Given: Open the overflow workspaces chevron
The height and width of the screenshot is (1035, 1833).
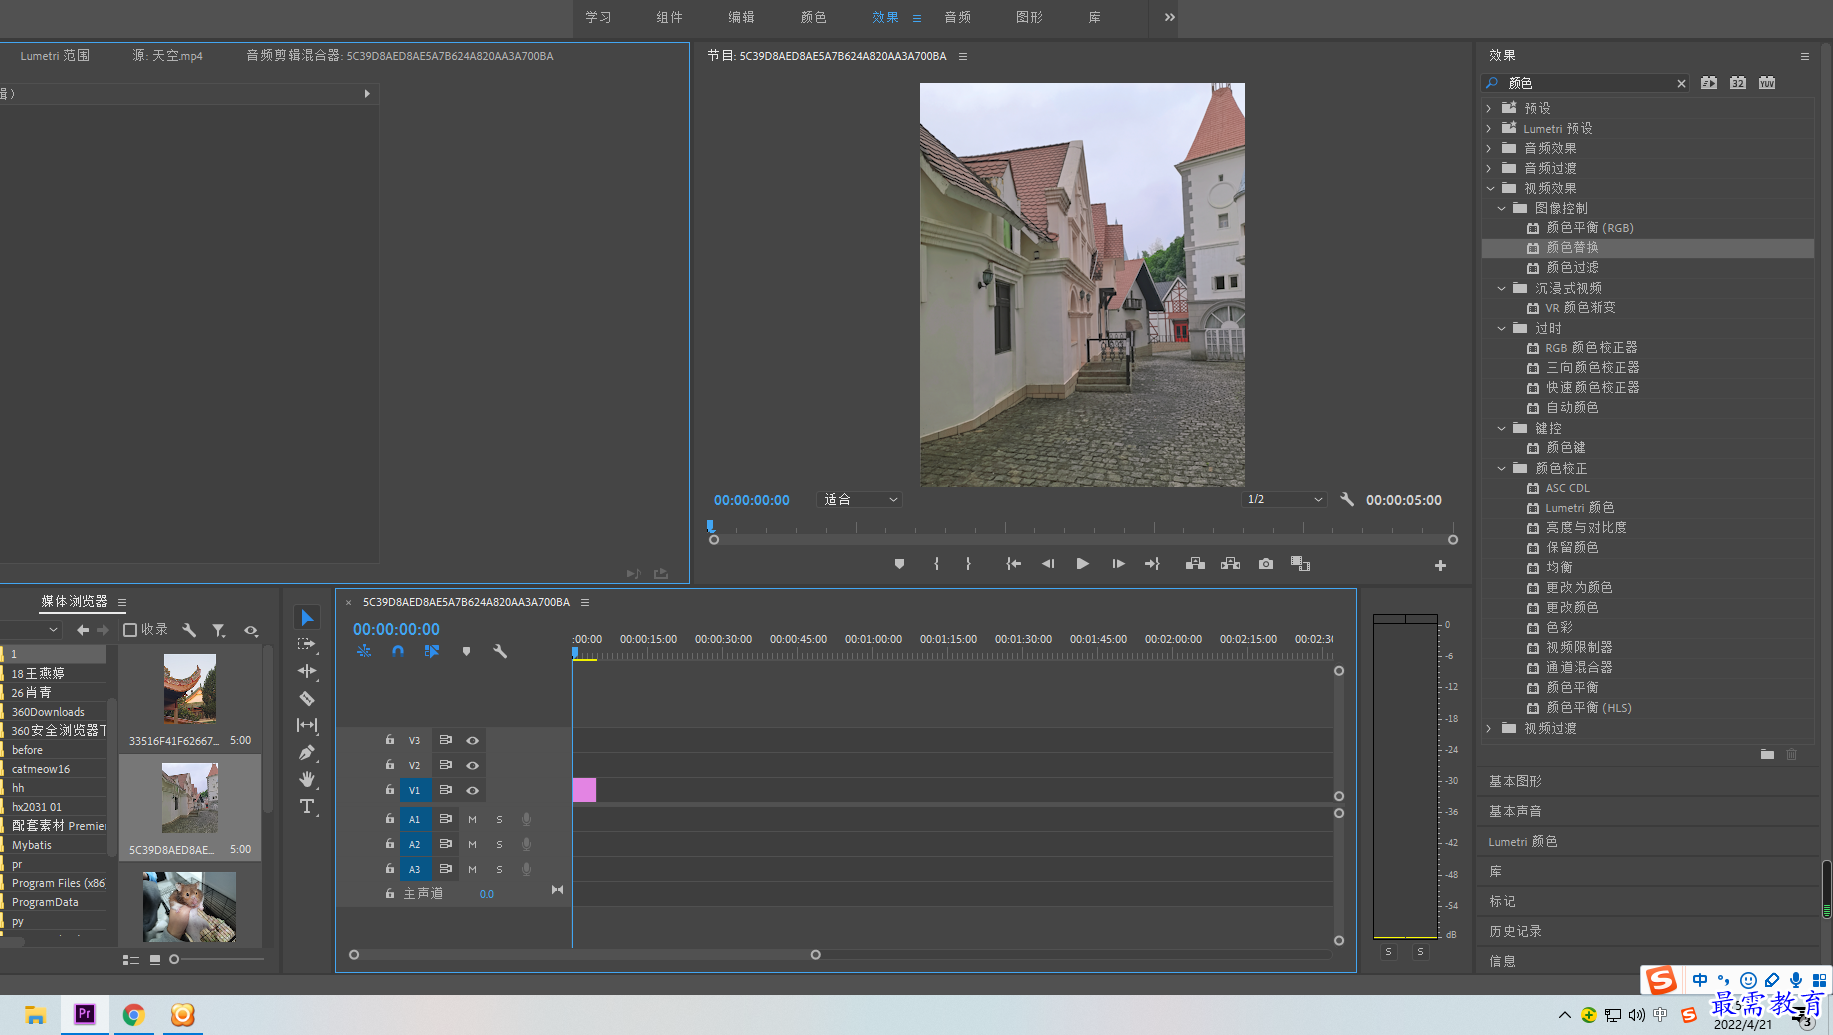Looking at the screenshot, I should coord(1170,17).
